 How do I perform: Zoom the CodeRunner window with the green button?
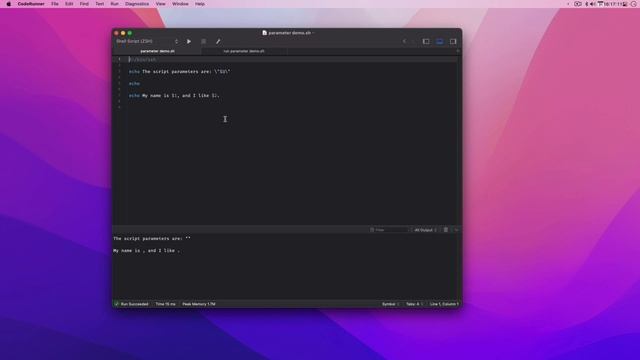(x=130, y=33)
